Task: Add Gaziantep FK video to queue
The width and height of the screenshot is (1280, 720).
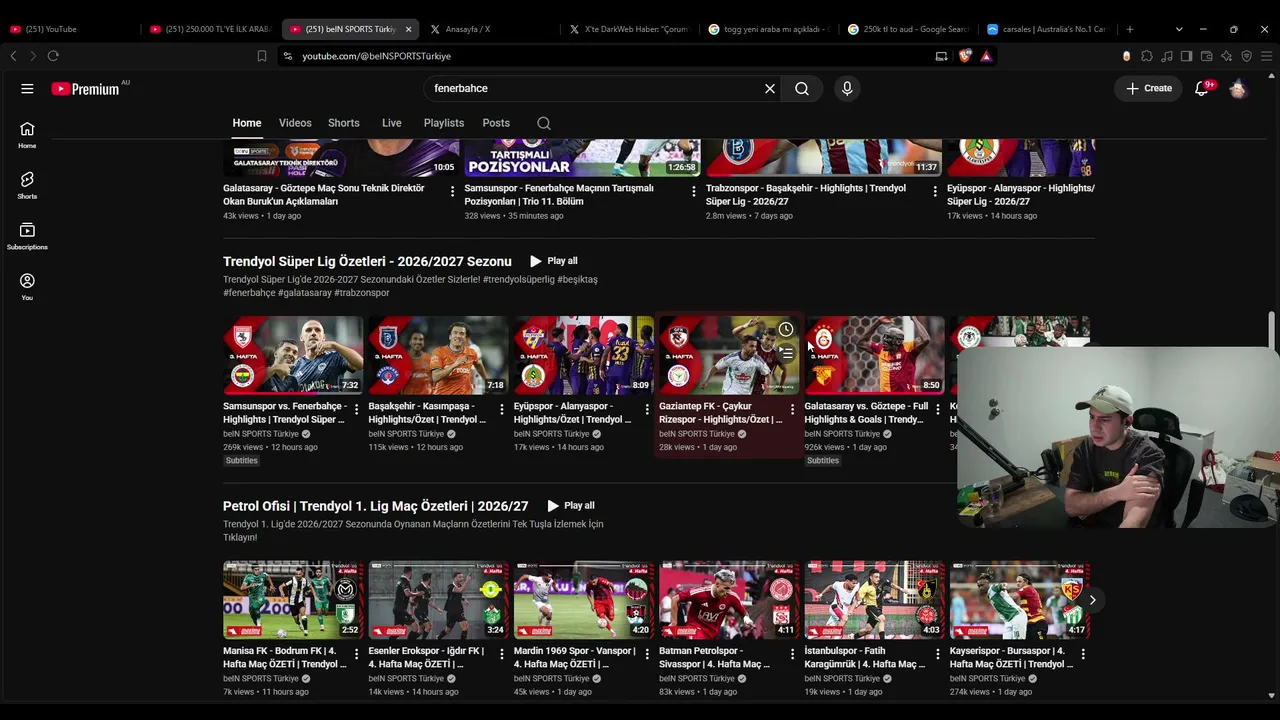Action: 786,353
